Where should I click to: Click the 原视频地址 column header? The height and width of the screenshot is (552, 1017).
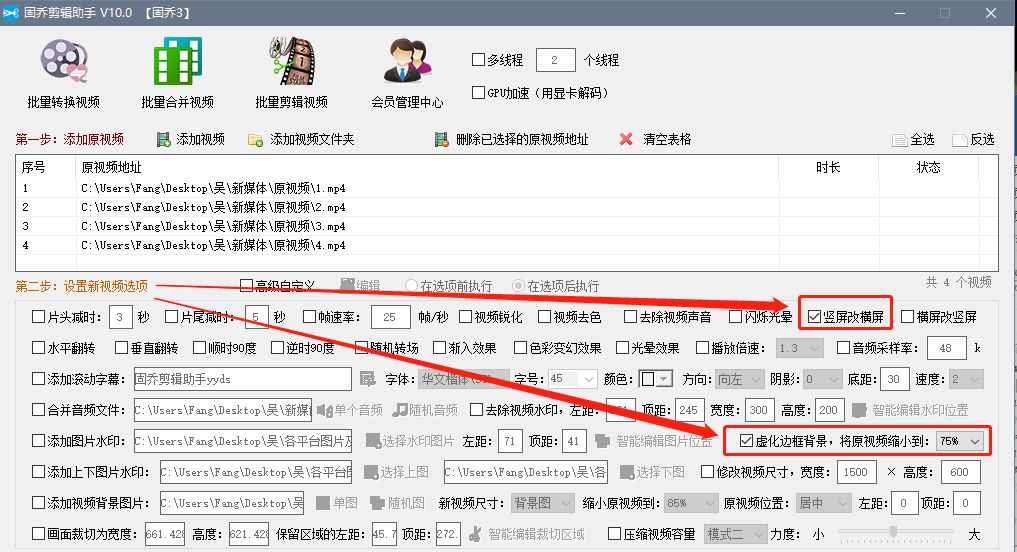click(427, 167)
